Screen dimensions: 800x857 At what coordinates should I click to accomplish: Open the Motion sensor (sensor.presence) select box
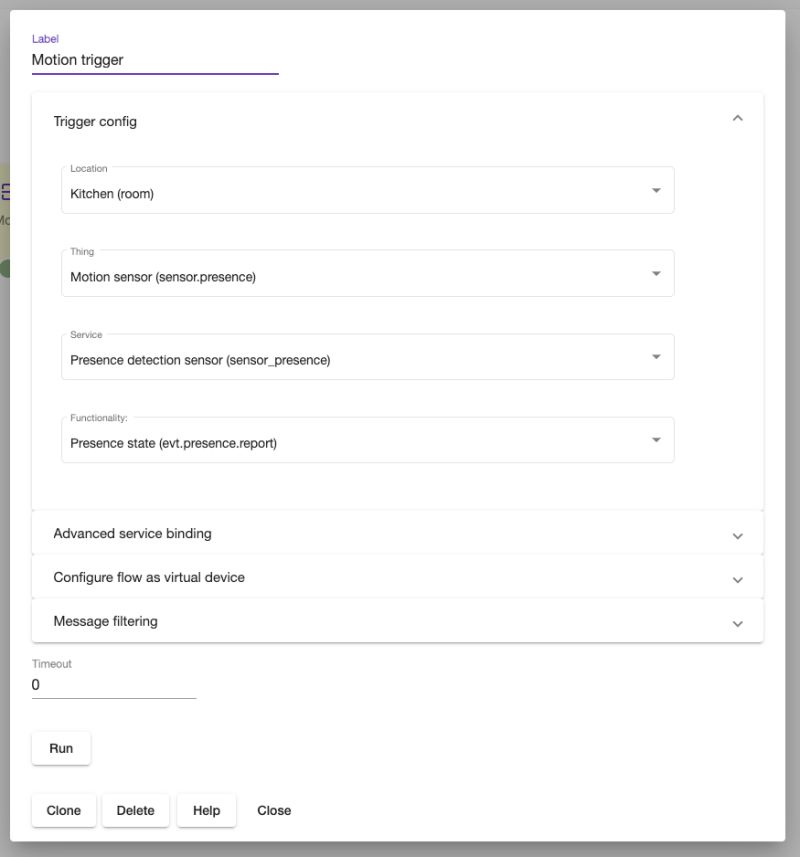(x=360, y=276)
